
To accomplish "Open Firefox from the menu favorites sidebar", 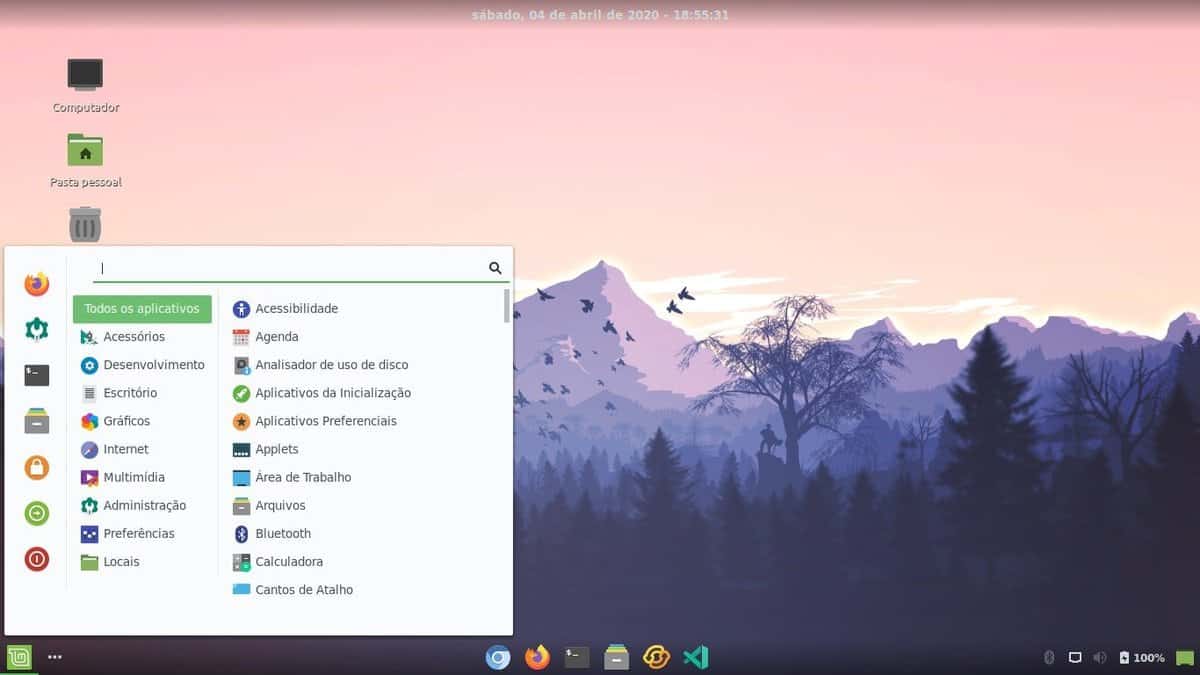I will pyautogui.click(x=37, y=284).
